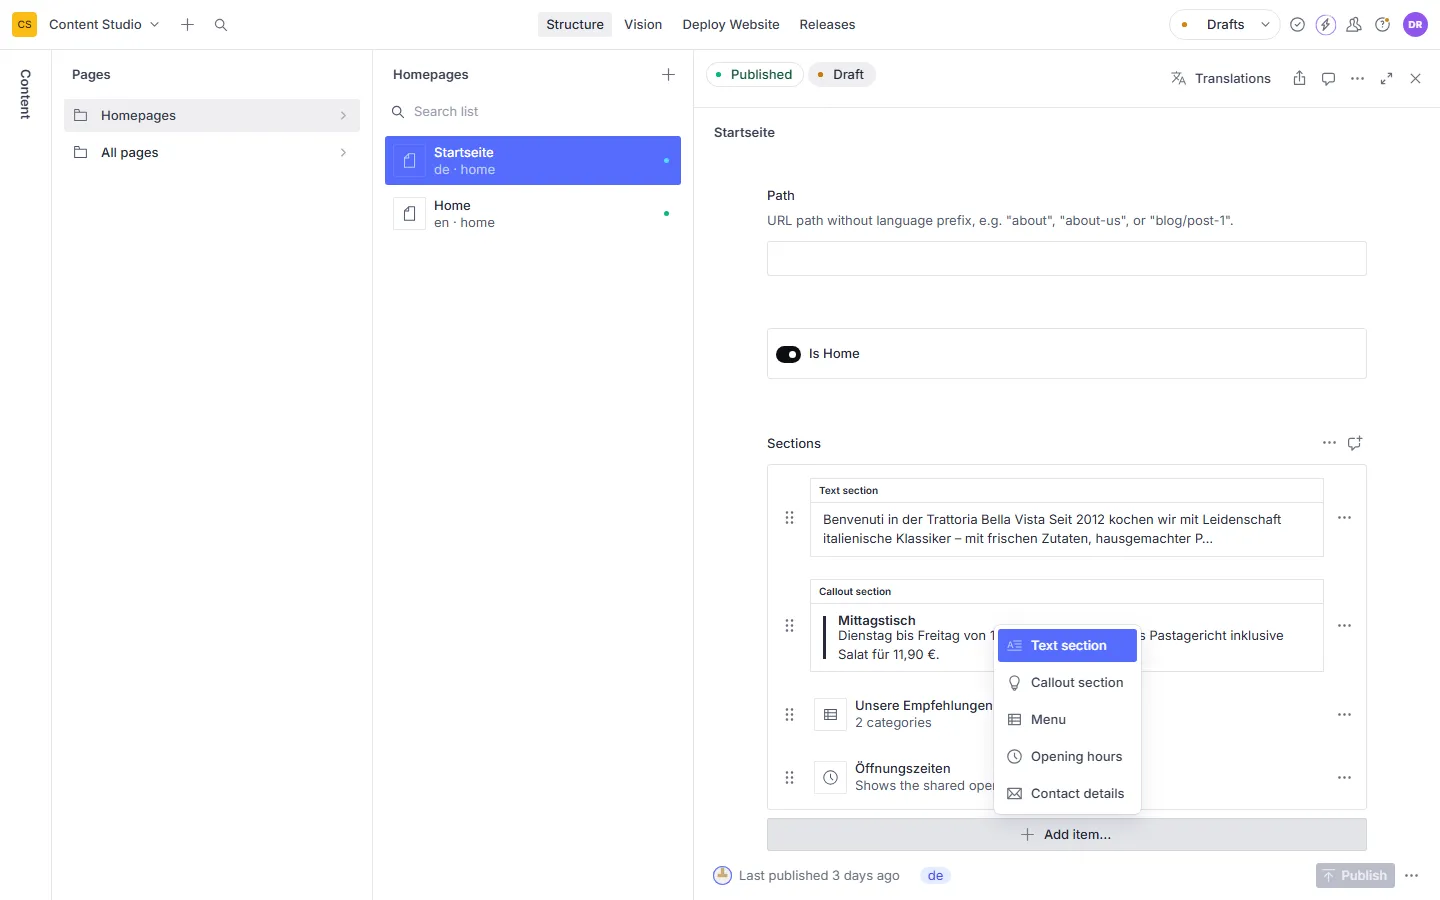Open the Sections field actions menu
1440x900 pixels.
[x=1329, y=443]
